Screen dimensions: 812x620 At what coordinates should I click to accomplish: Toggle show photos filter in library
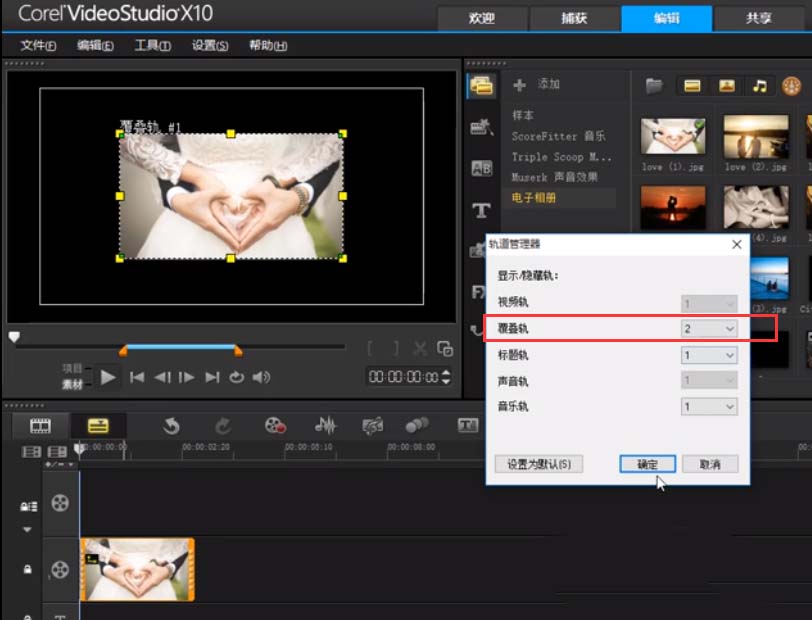tap(725, 86)
